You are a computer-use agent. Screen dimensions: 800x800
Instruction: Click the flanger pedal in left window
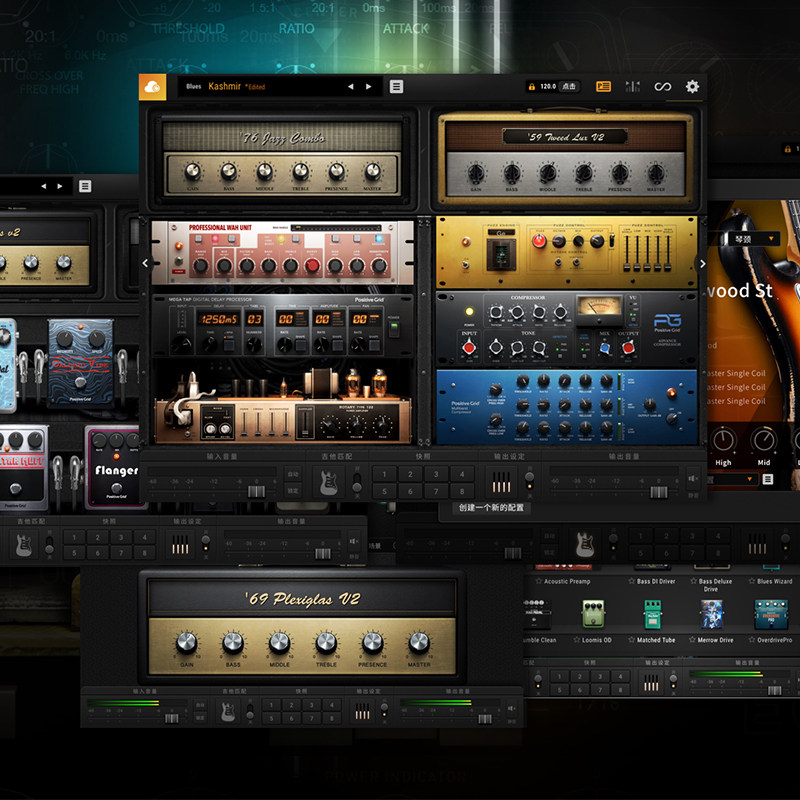[116, 467]
